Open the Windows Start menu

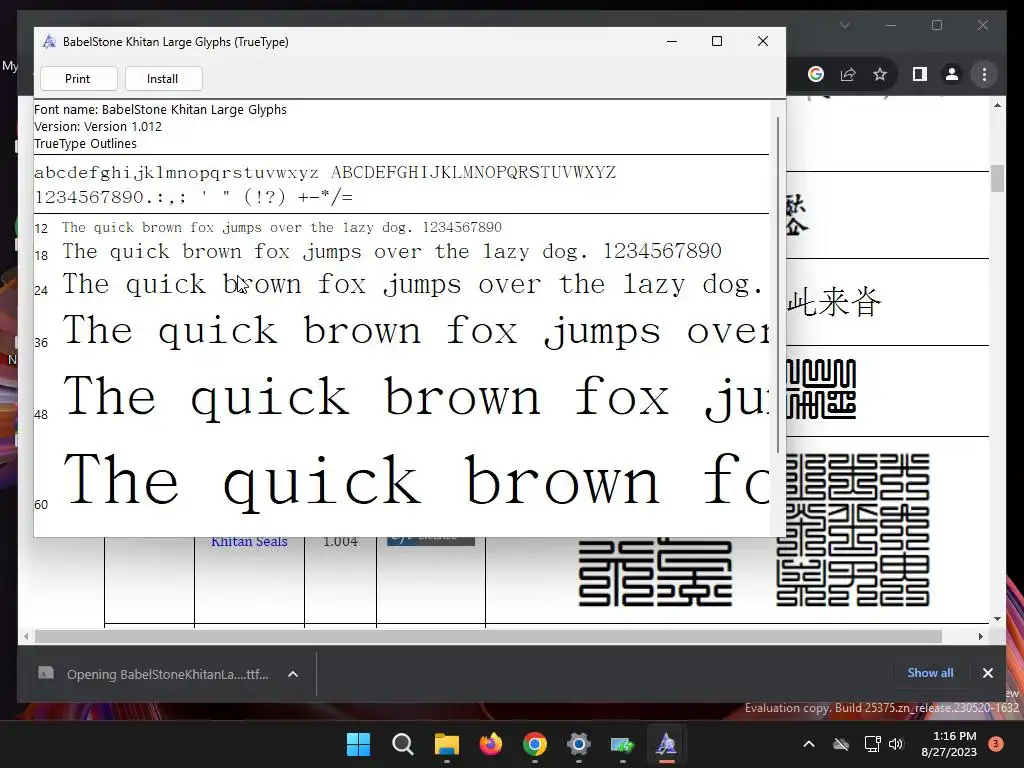(359, 744)
